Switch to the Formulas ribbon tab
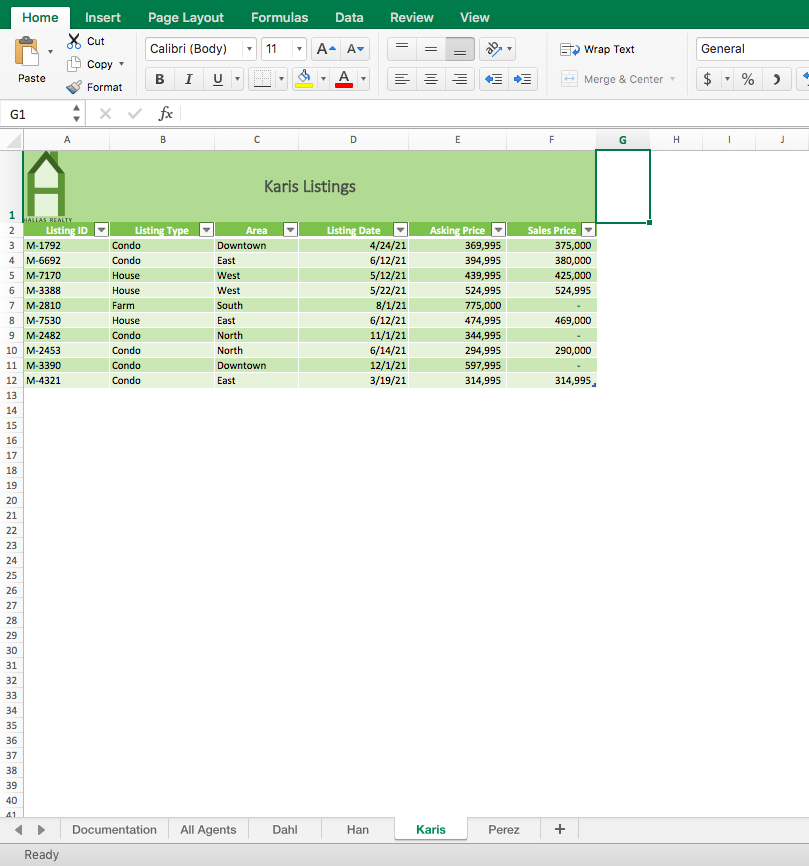The height and width of the screenshot is (866, 809). tap(279, 16)
